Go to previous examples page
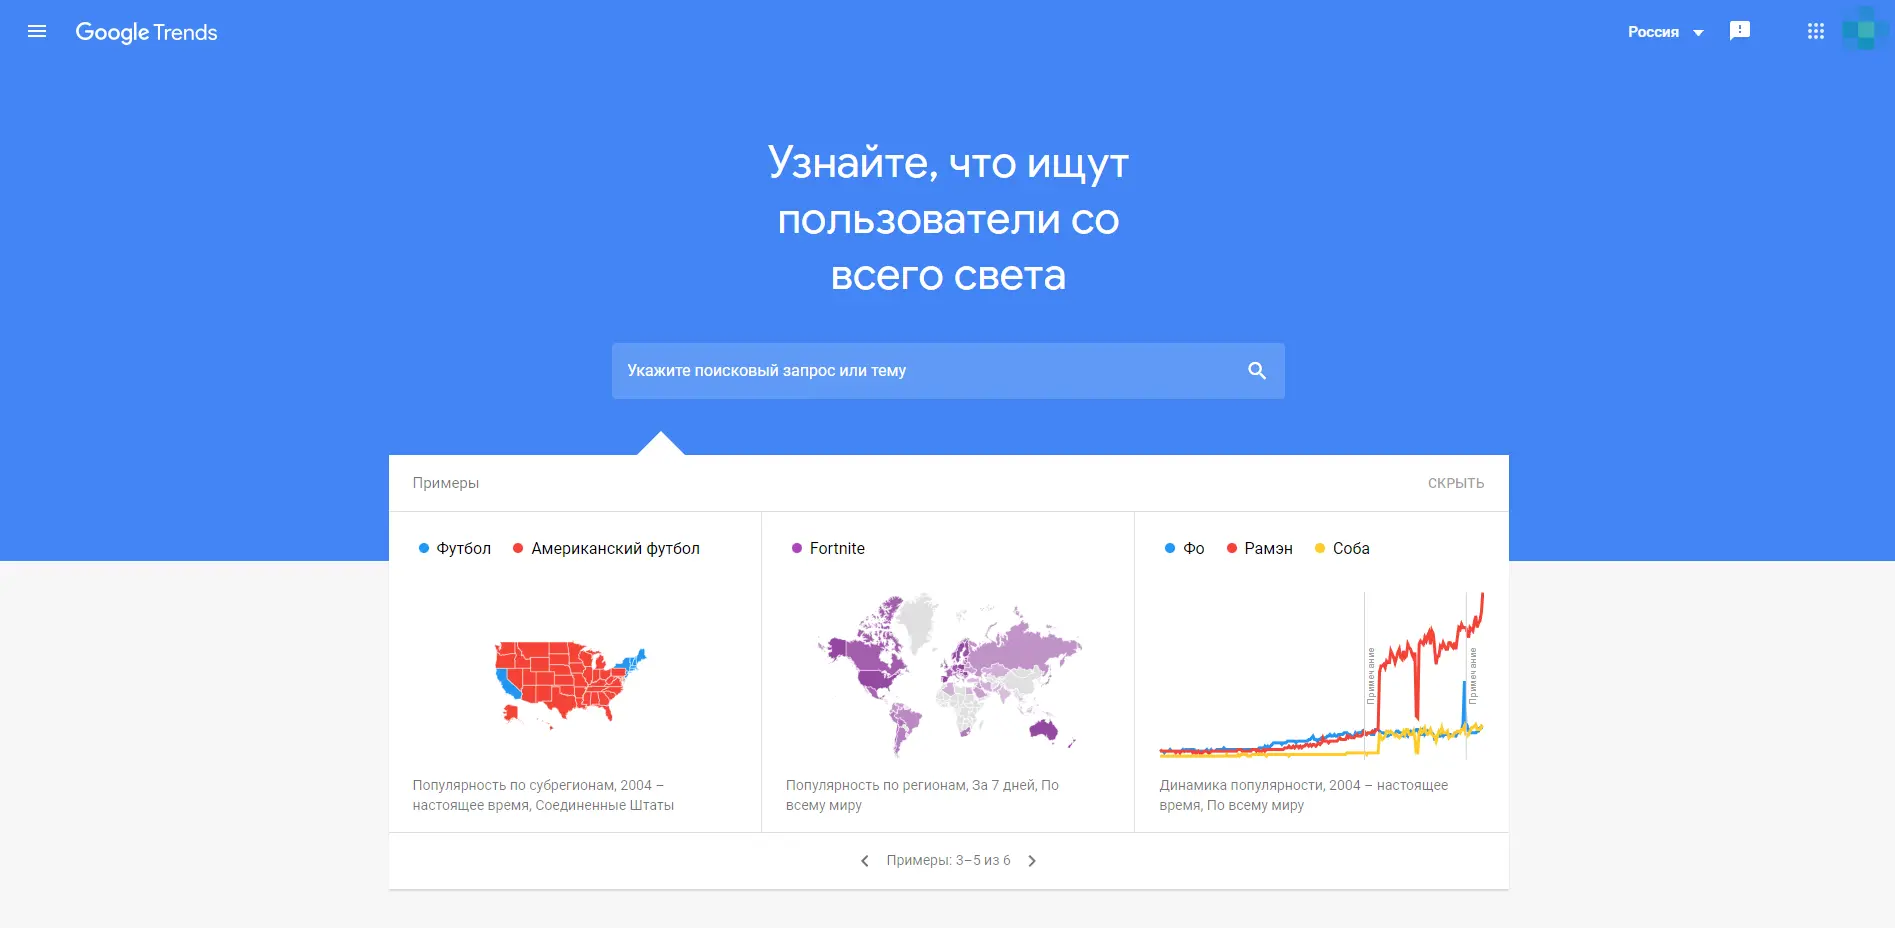The image size is (1895, 928). 865,861
